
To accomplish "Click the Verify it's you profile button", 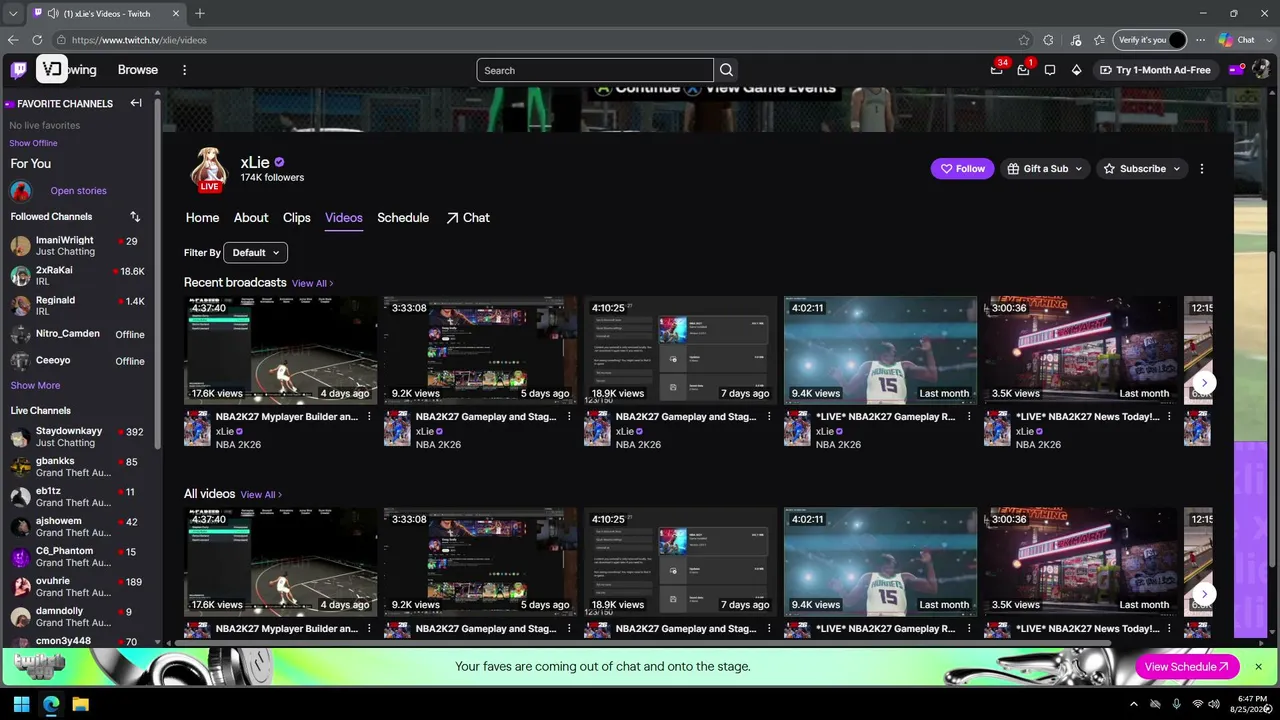I will [1150, 40].
